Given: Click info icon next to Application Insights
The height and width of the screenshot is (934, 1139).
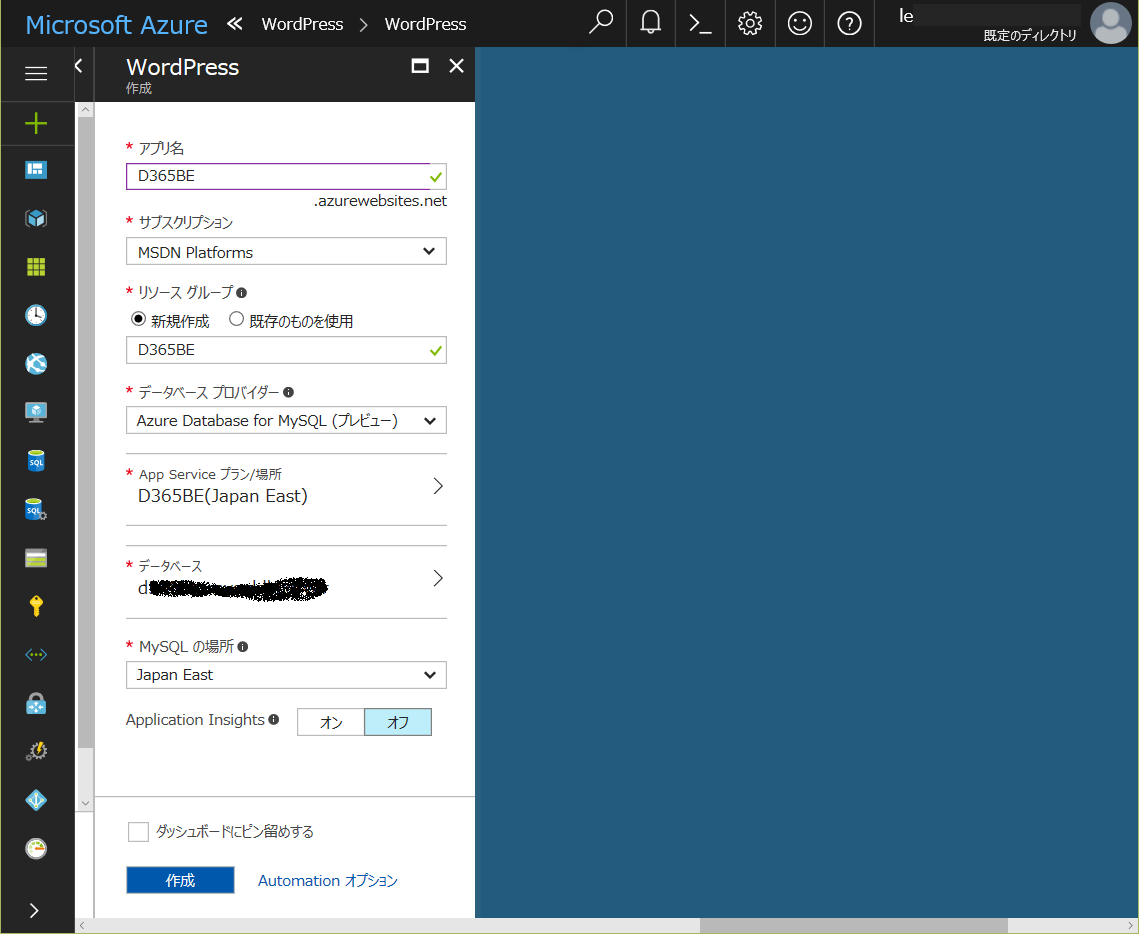Looking at the screenshot, I should (x=274, y=719).
